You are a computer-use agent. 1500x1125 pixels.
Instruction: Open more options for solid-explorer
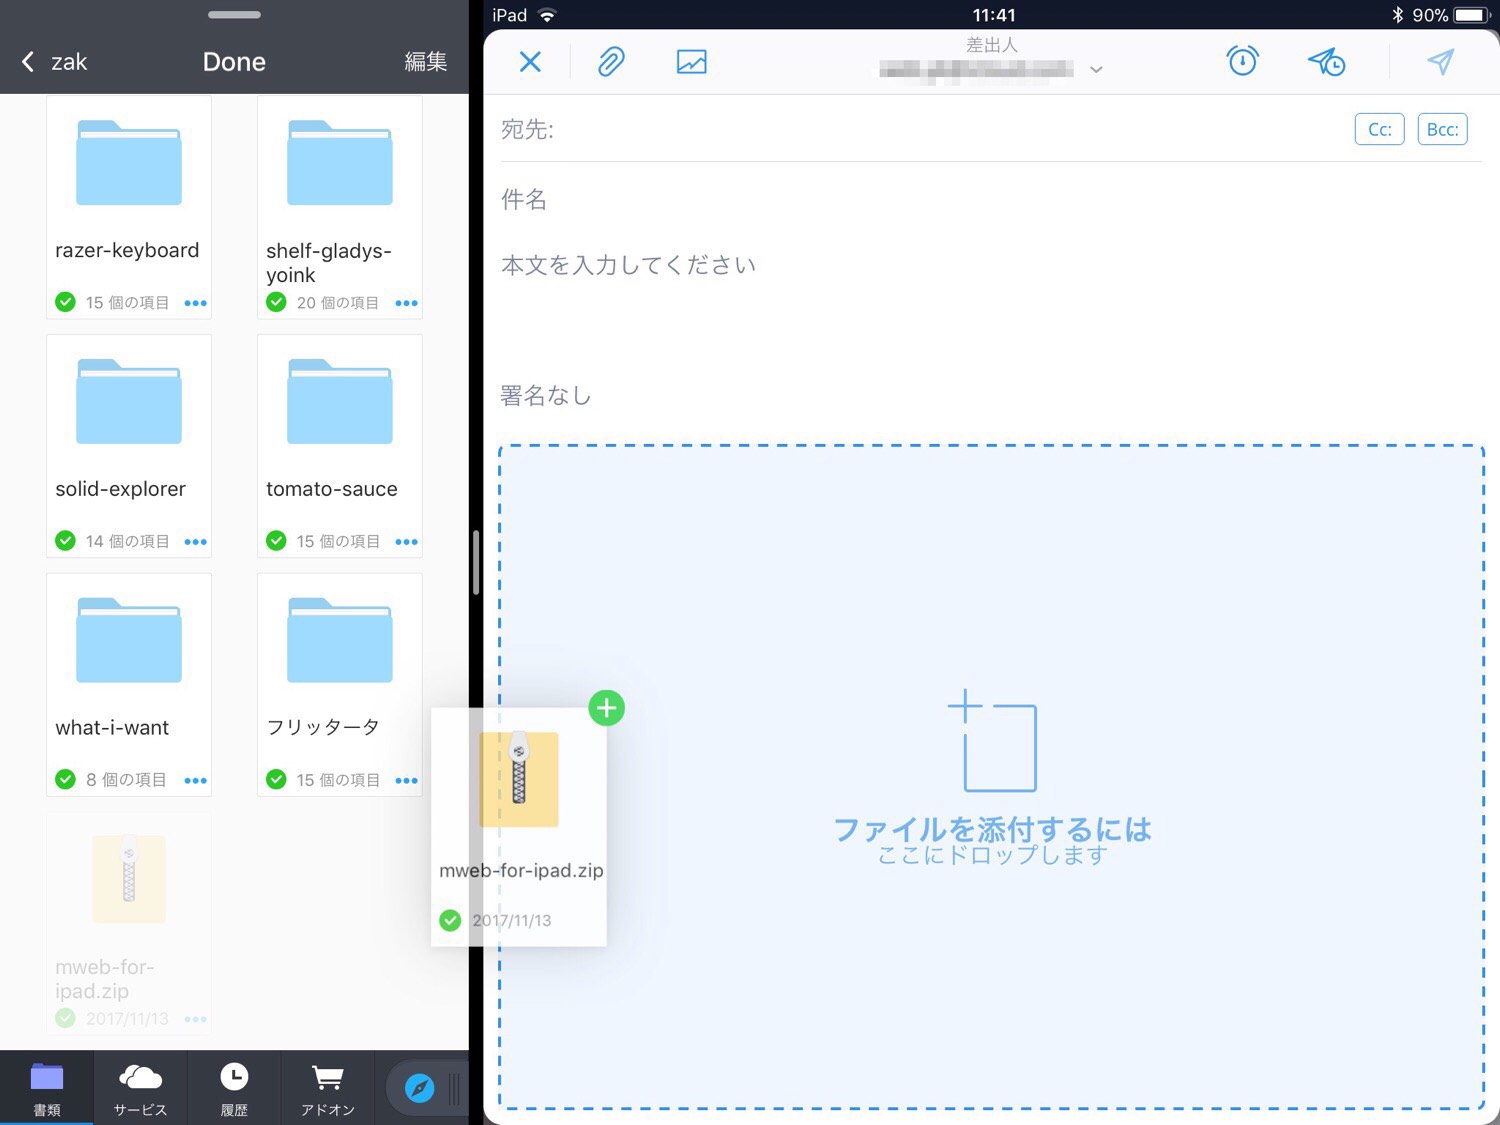(196, 542)
